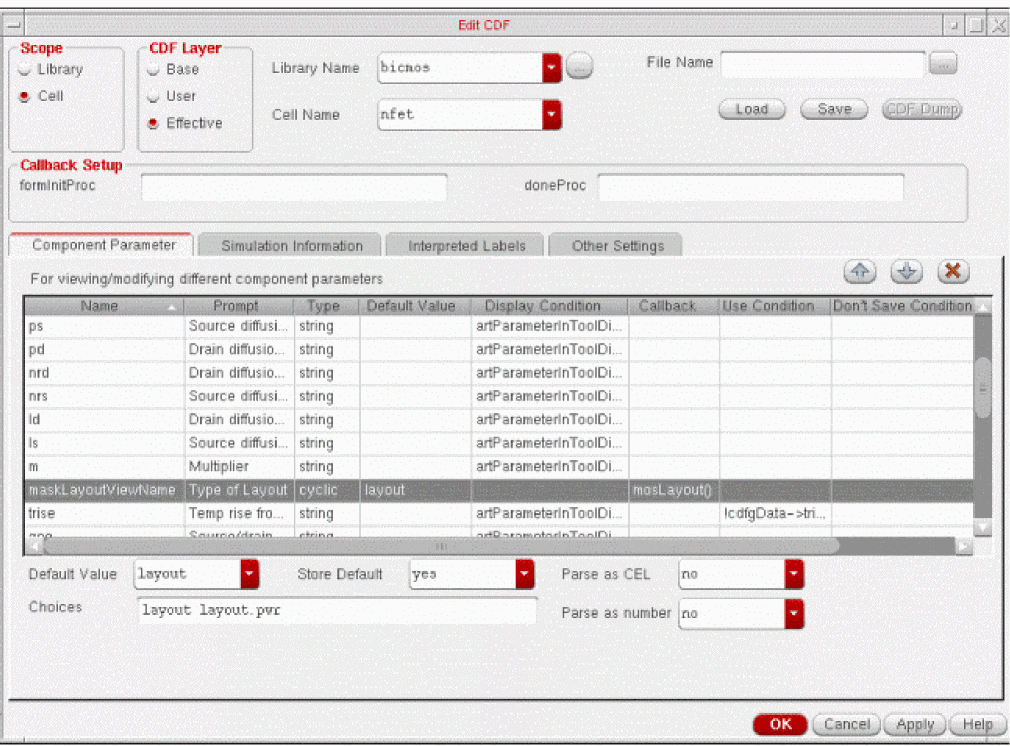This screenshot has width=1010, height=746.
Task: Click the move parameter down arrow icon
Action: point(904,272)
